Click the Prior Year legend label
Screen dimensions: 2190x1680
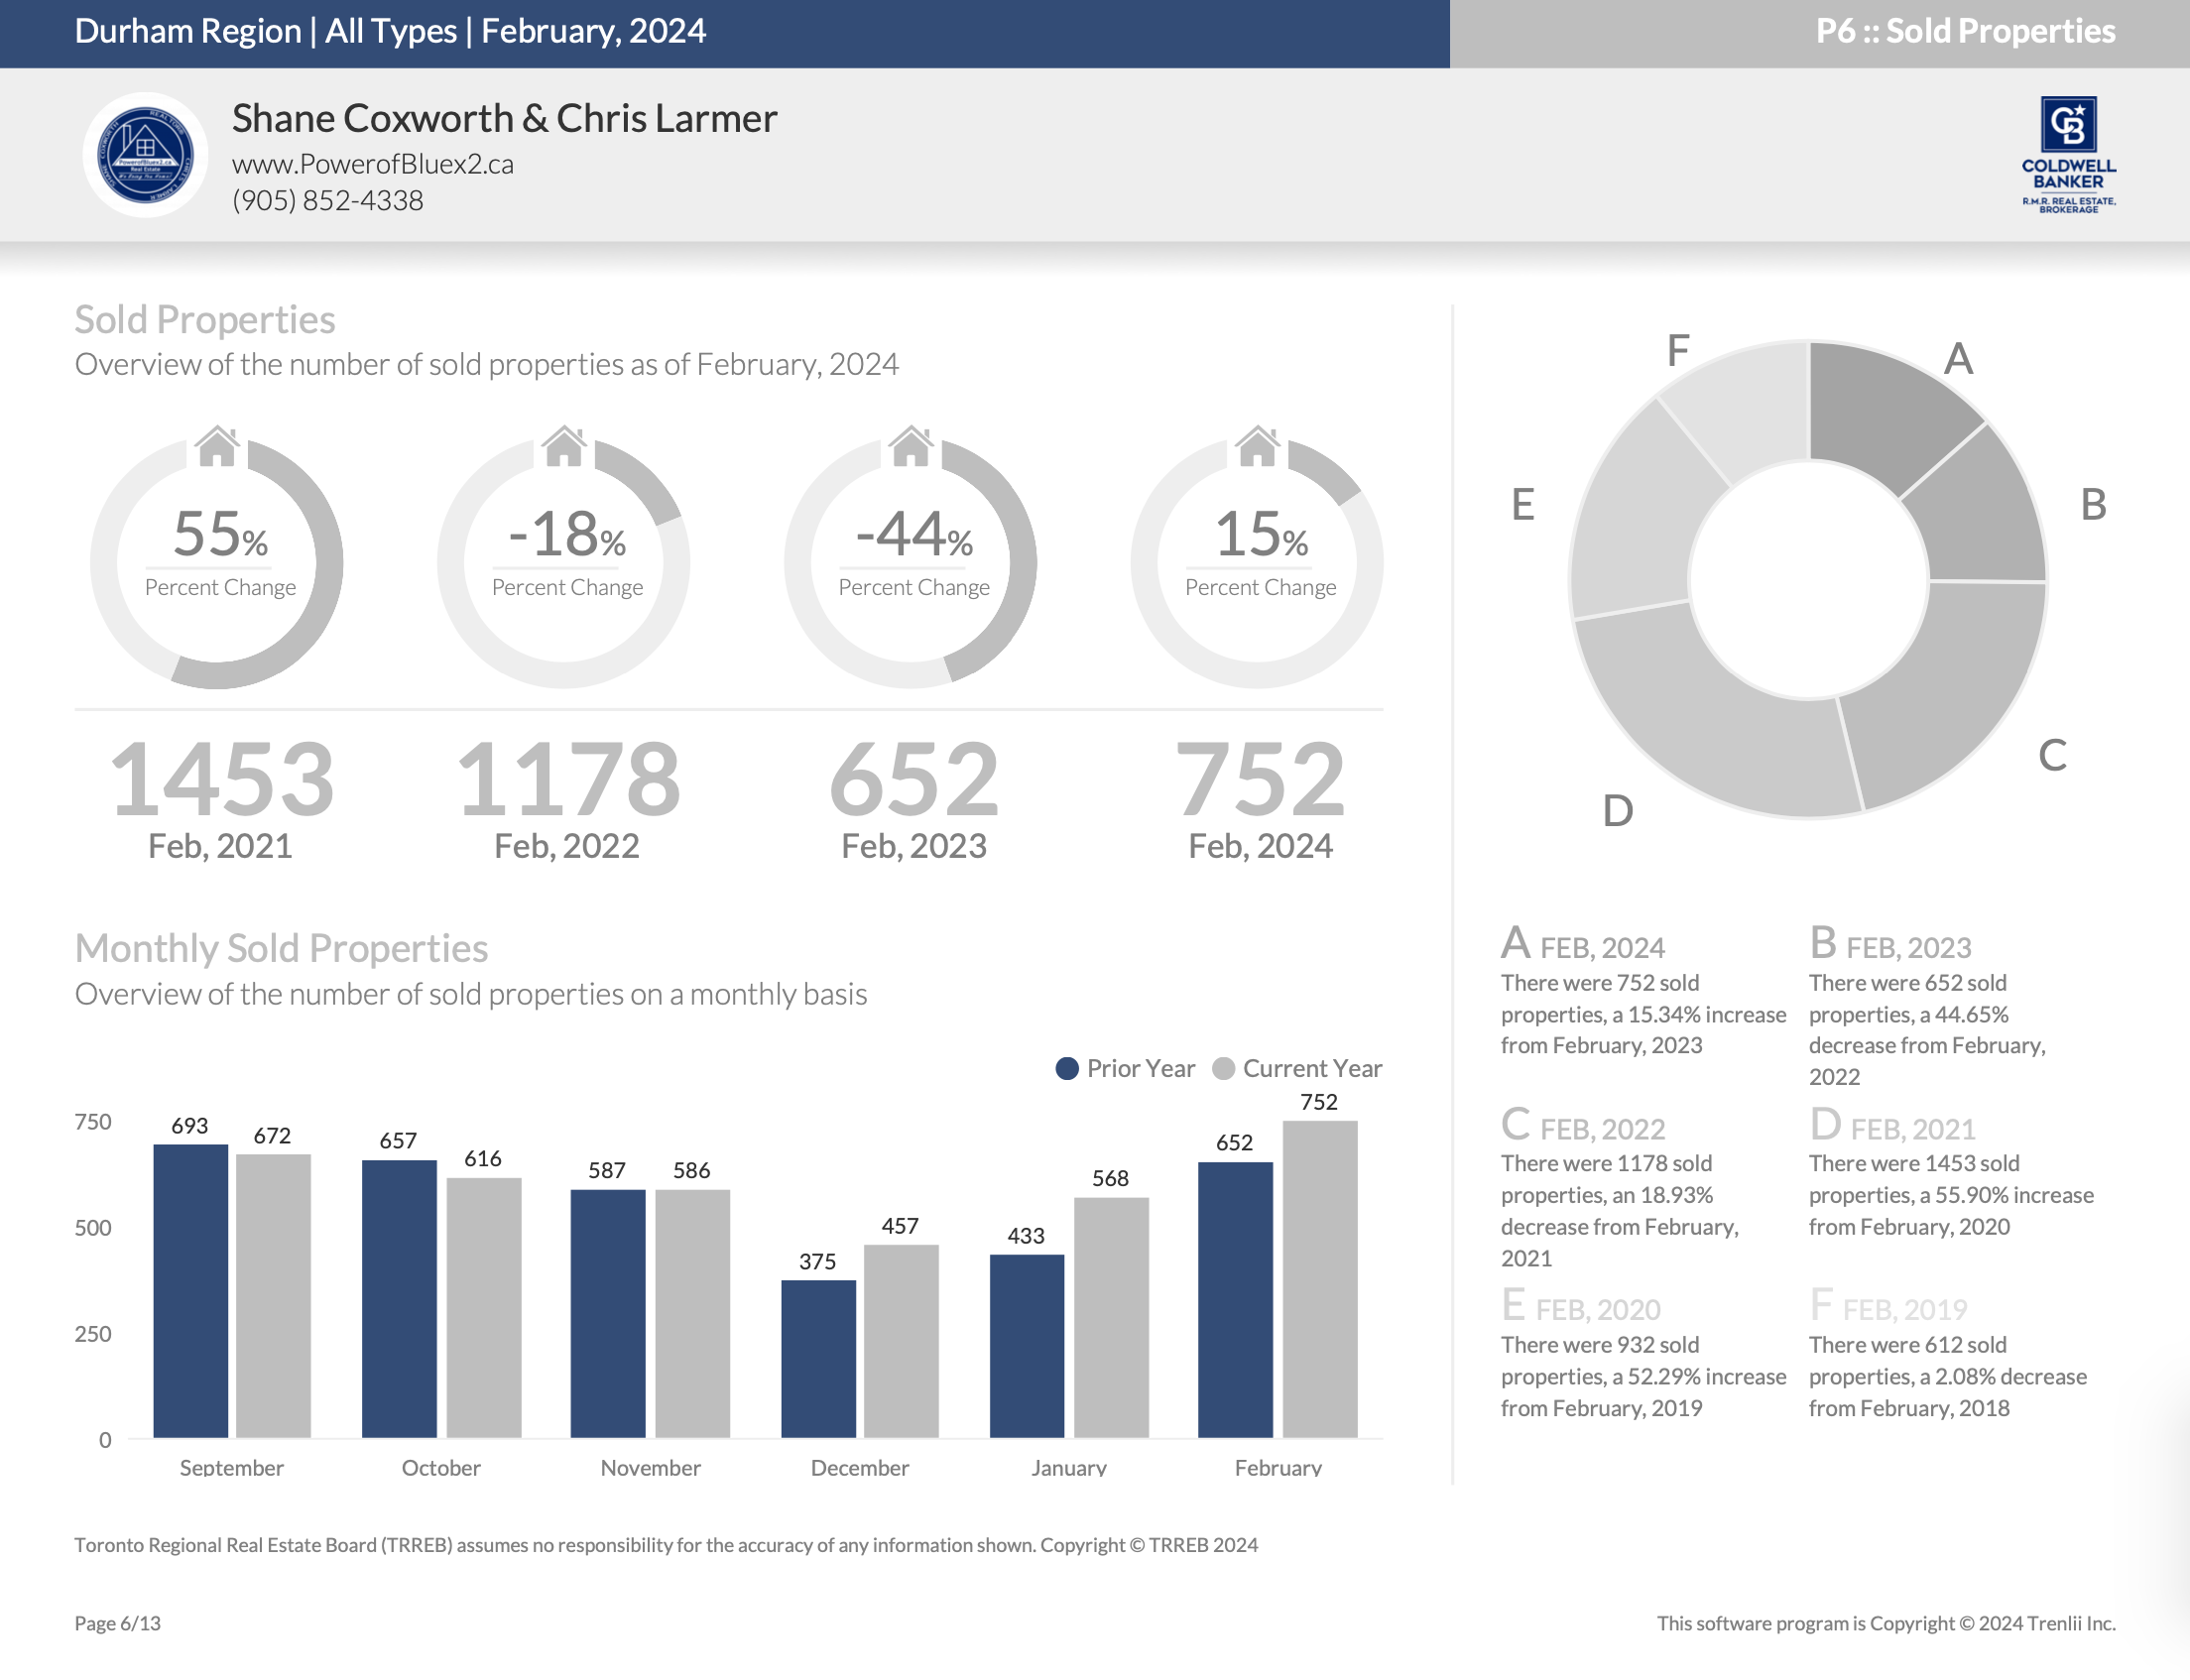pyautogui.click(x=1141, y=1068)
